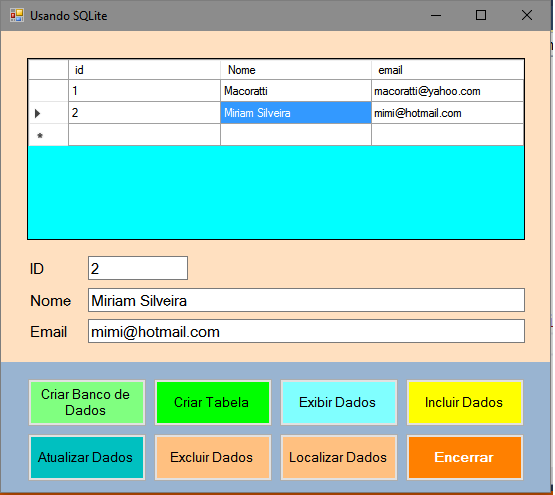Click the email column header
The width and height of the screenshot is (555, 495).
click(x=447, y=70)
